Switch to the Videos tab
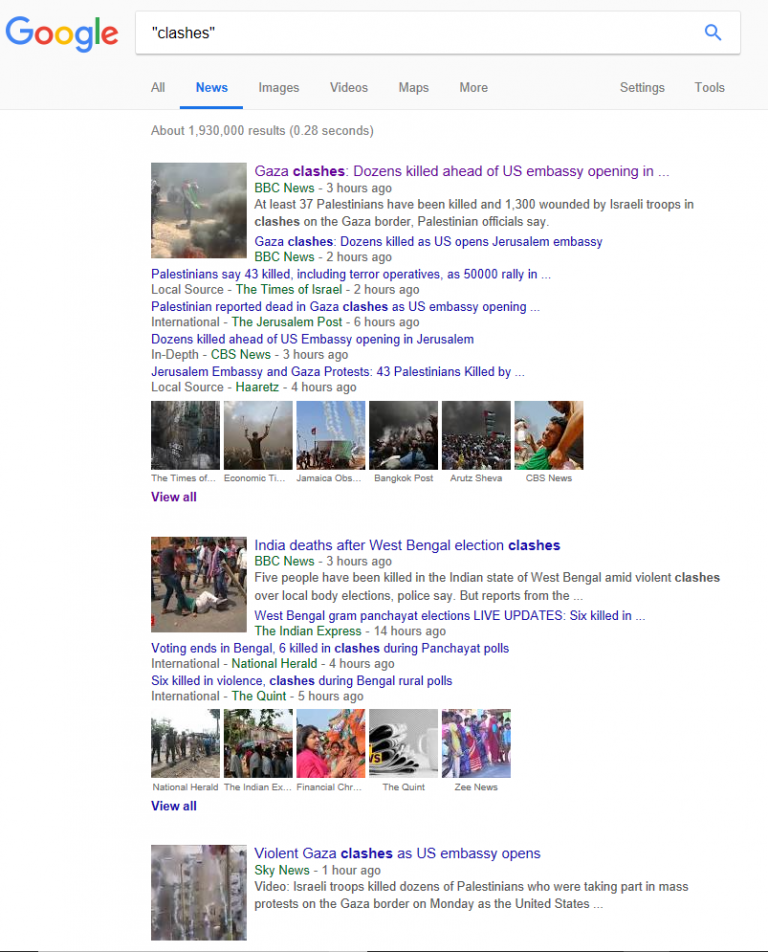This screenshot has height=952, width=768. click(x=349, y=88)
